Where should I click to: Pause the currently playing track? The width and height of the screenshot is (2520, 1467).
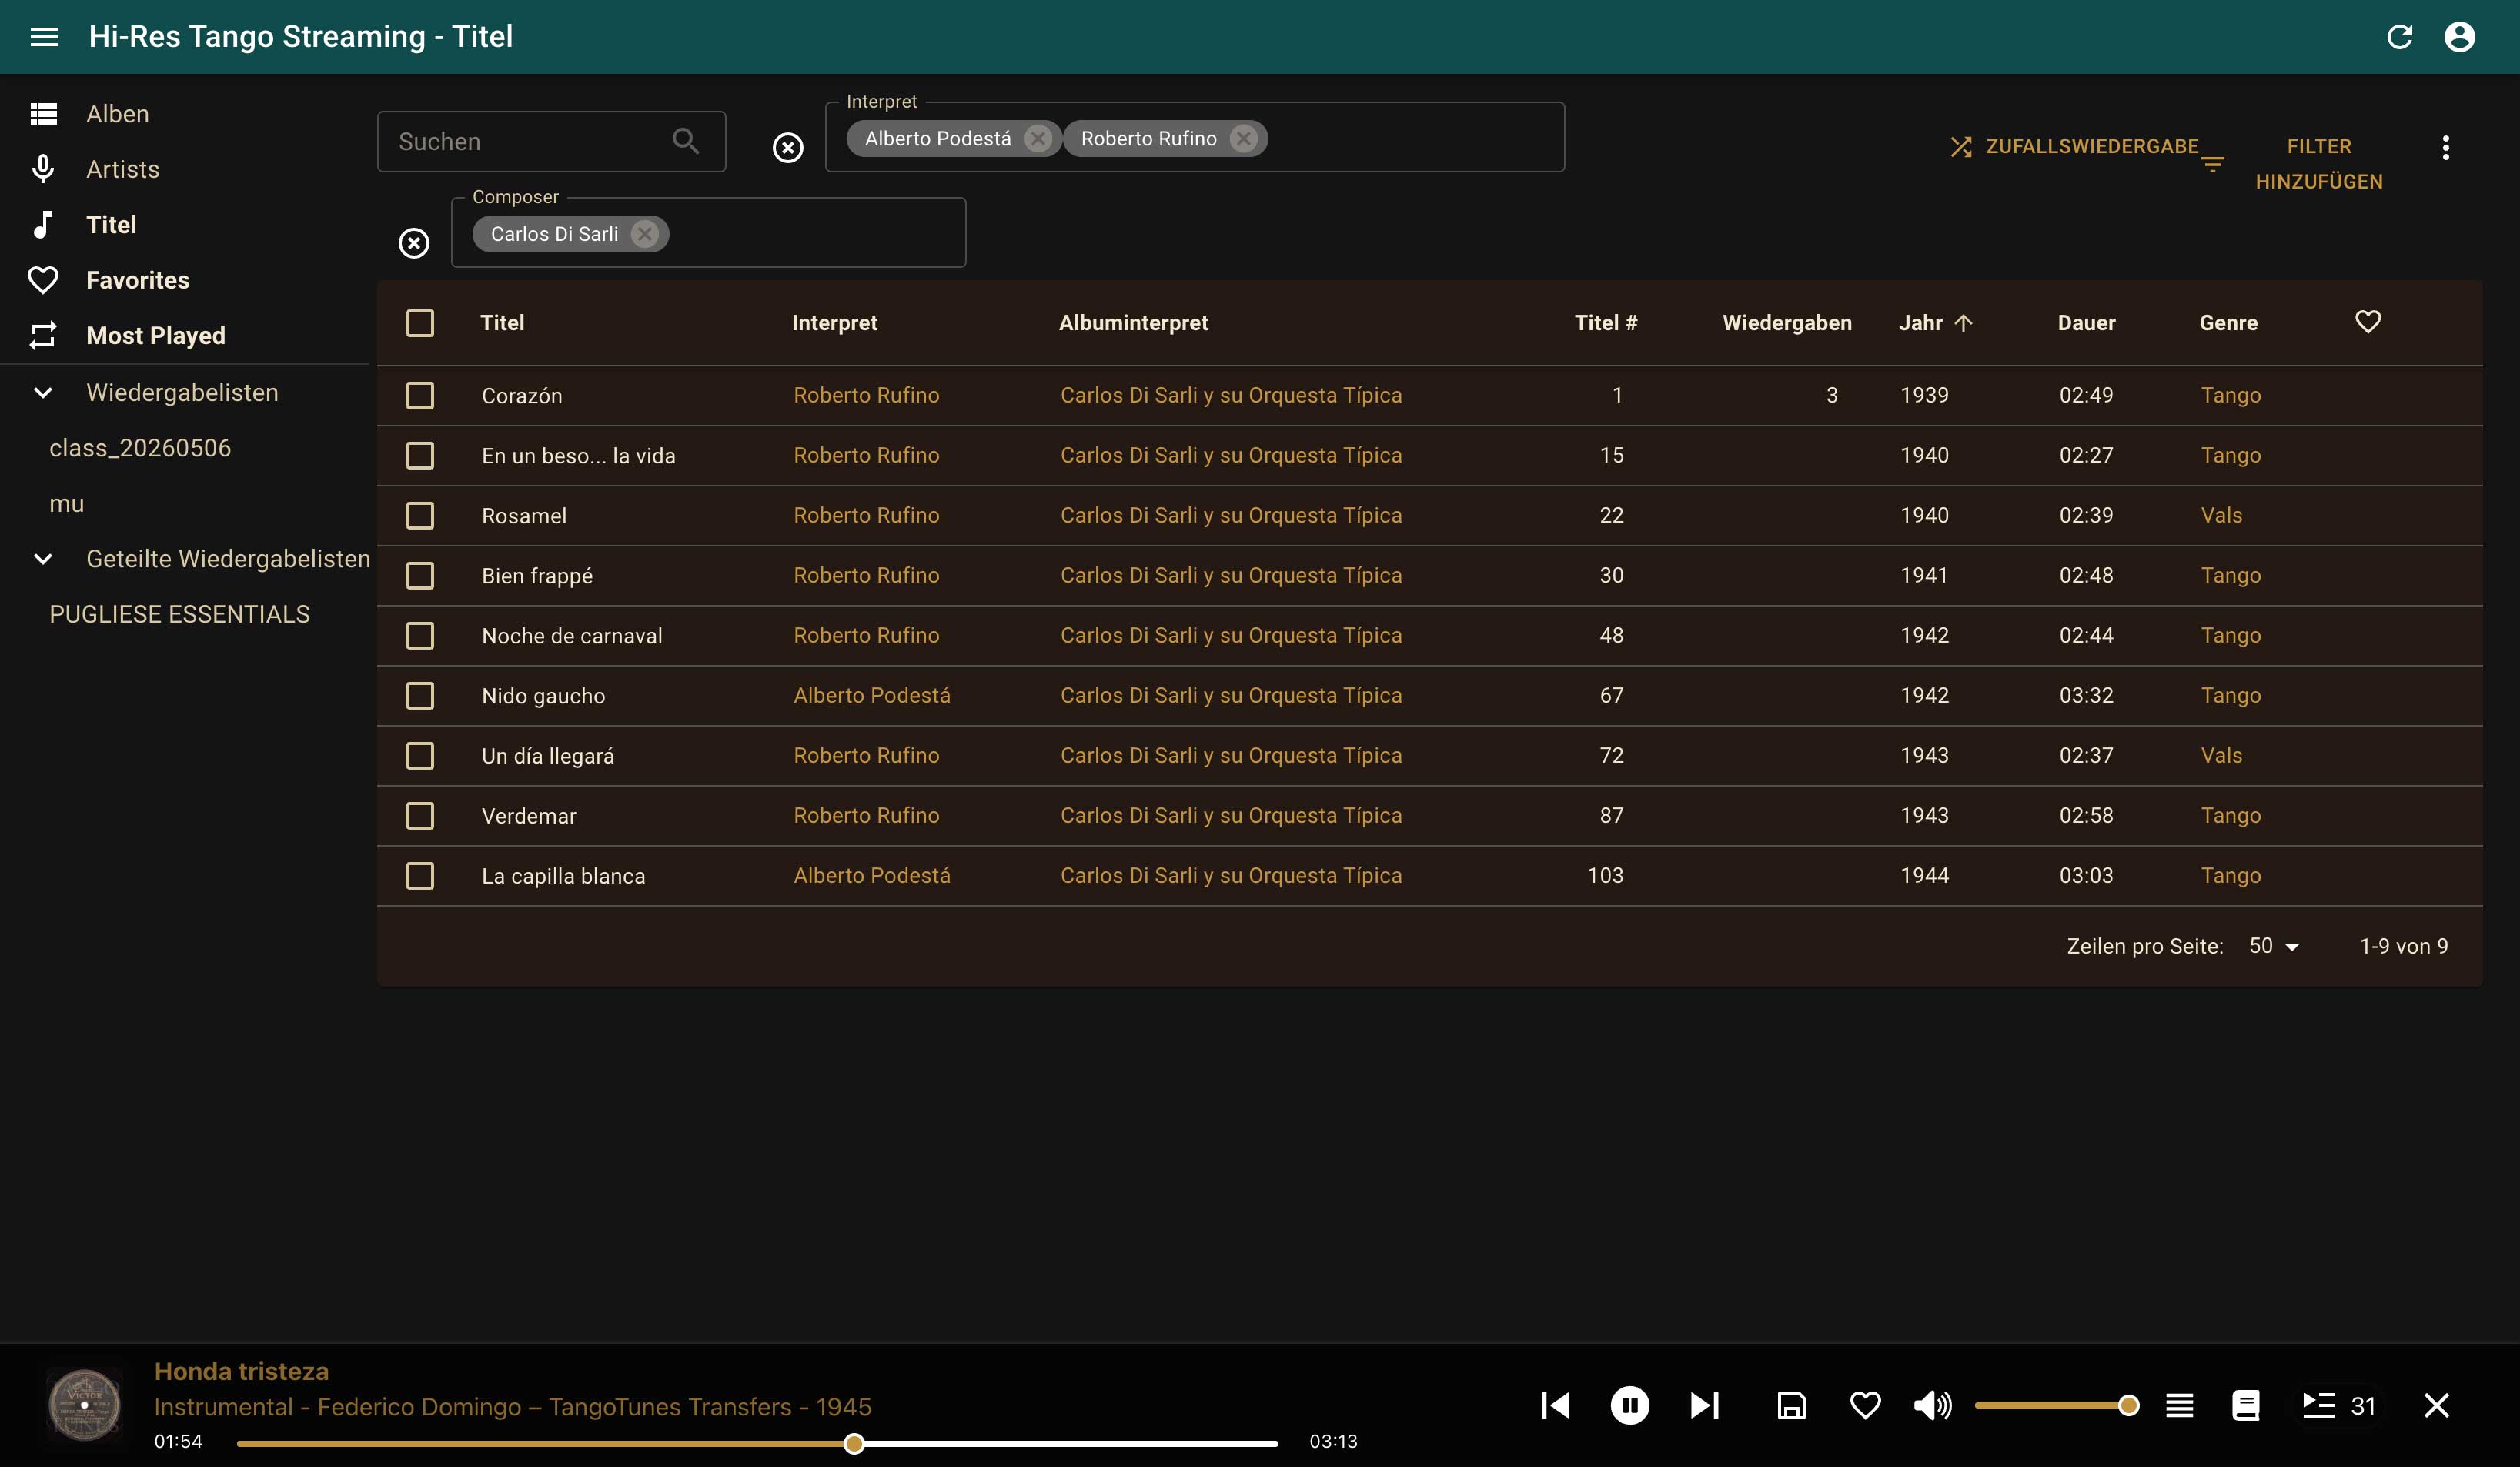[1629, 1405]
